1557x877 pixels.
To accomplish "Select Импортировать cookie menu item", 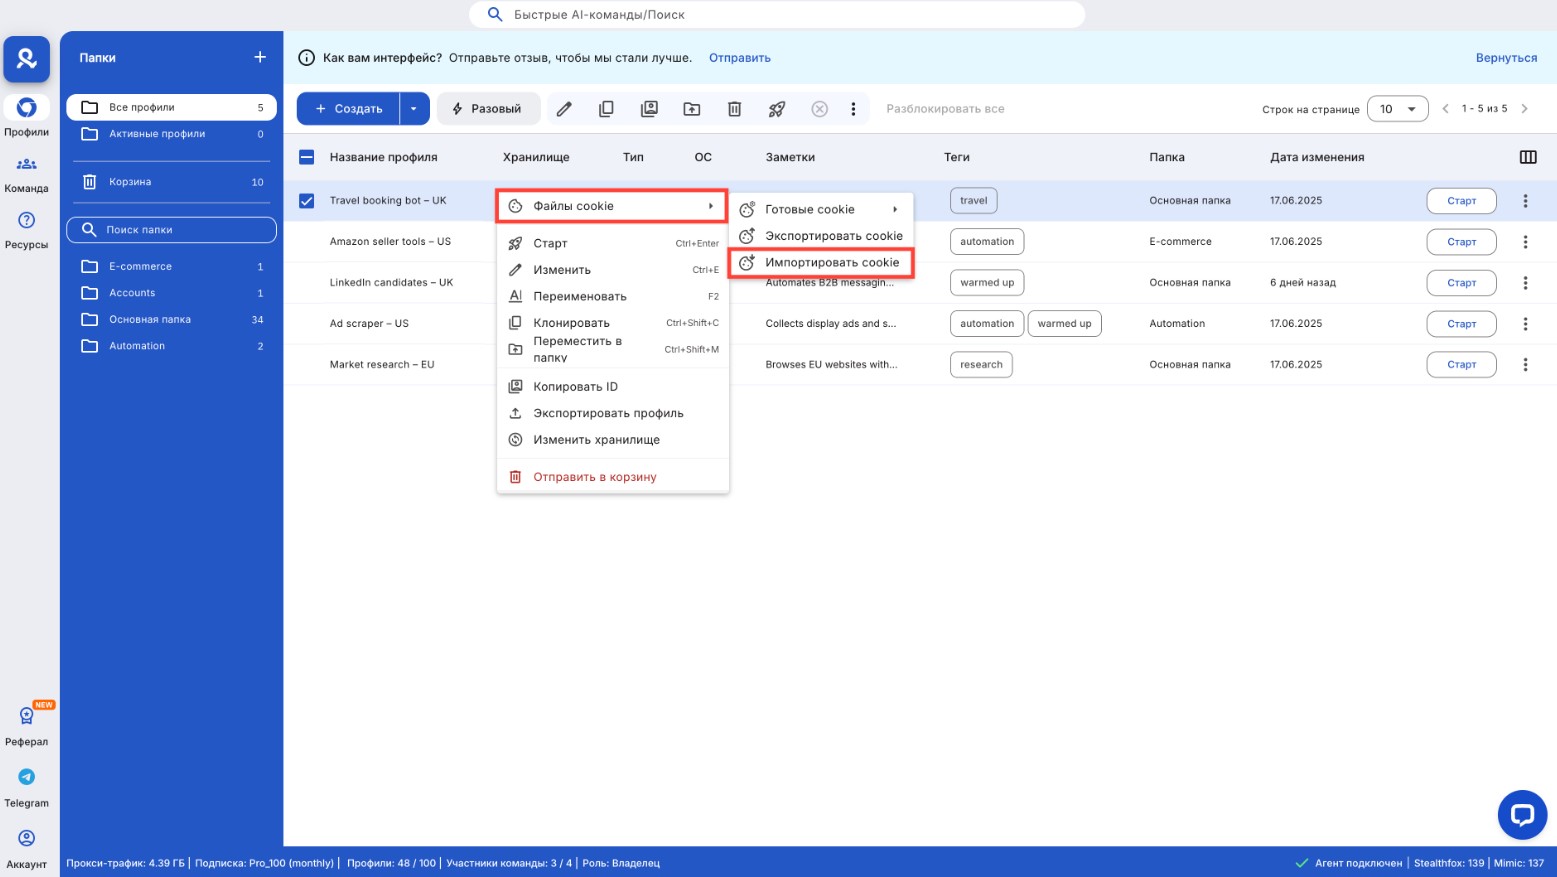I will tap(831, 263).
